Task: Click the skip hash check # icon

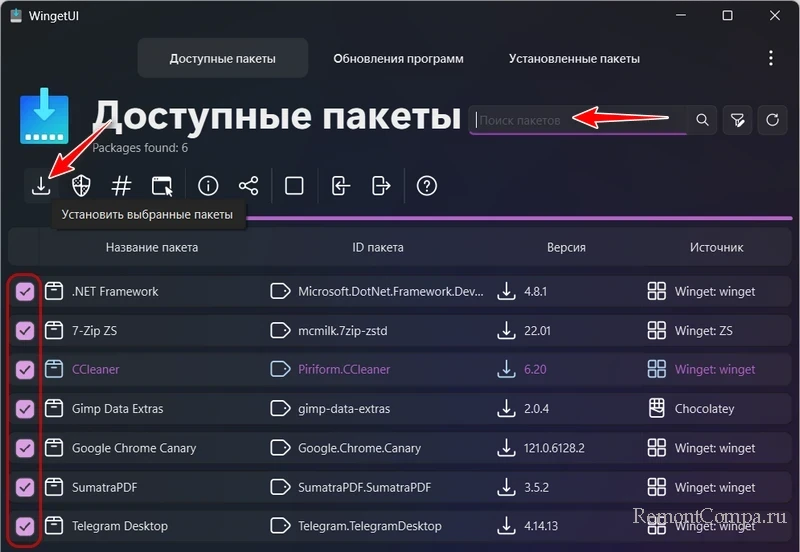Action: (x=121, y=186)
